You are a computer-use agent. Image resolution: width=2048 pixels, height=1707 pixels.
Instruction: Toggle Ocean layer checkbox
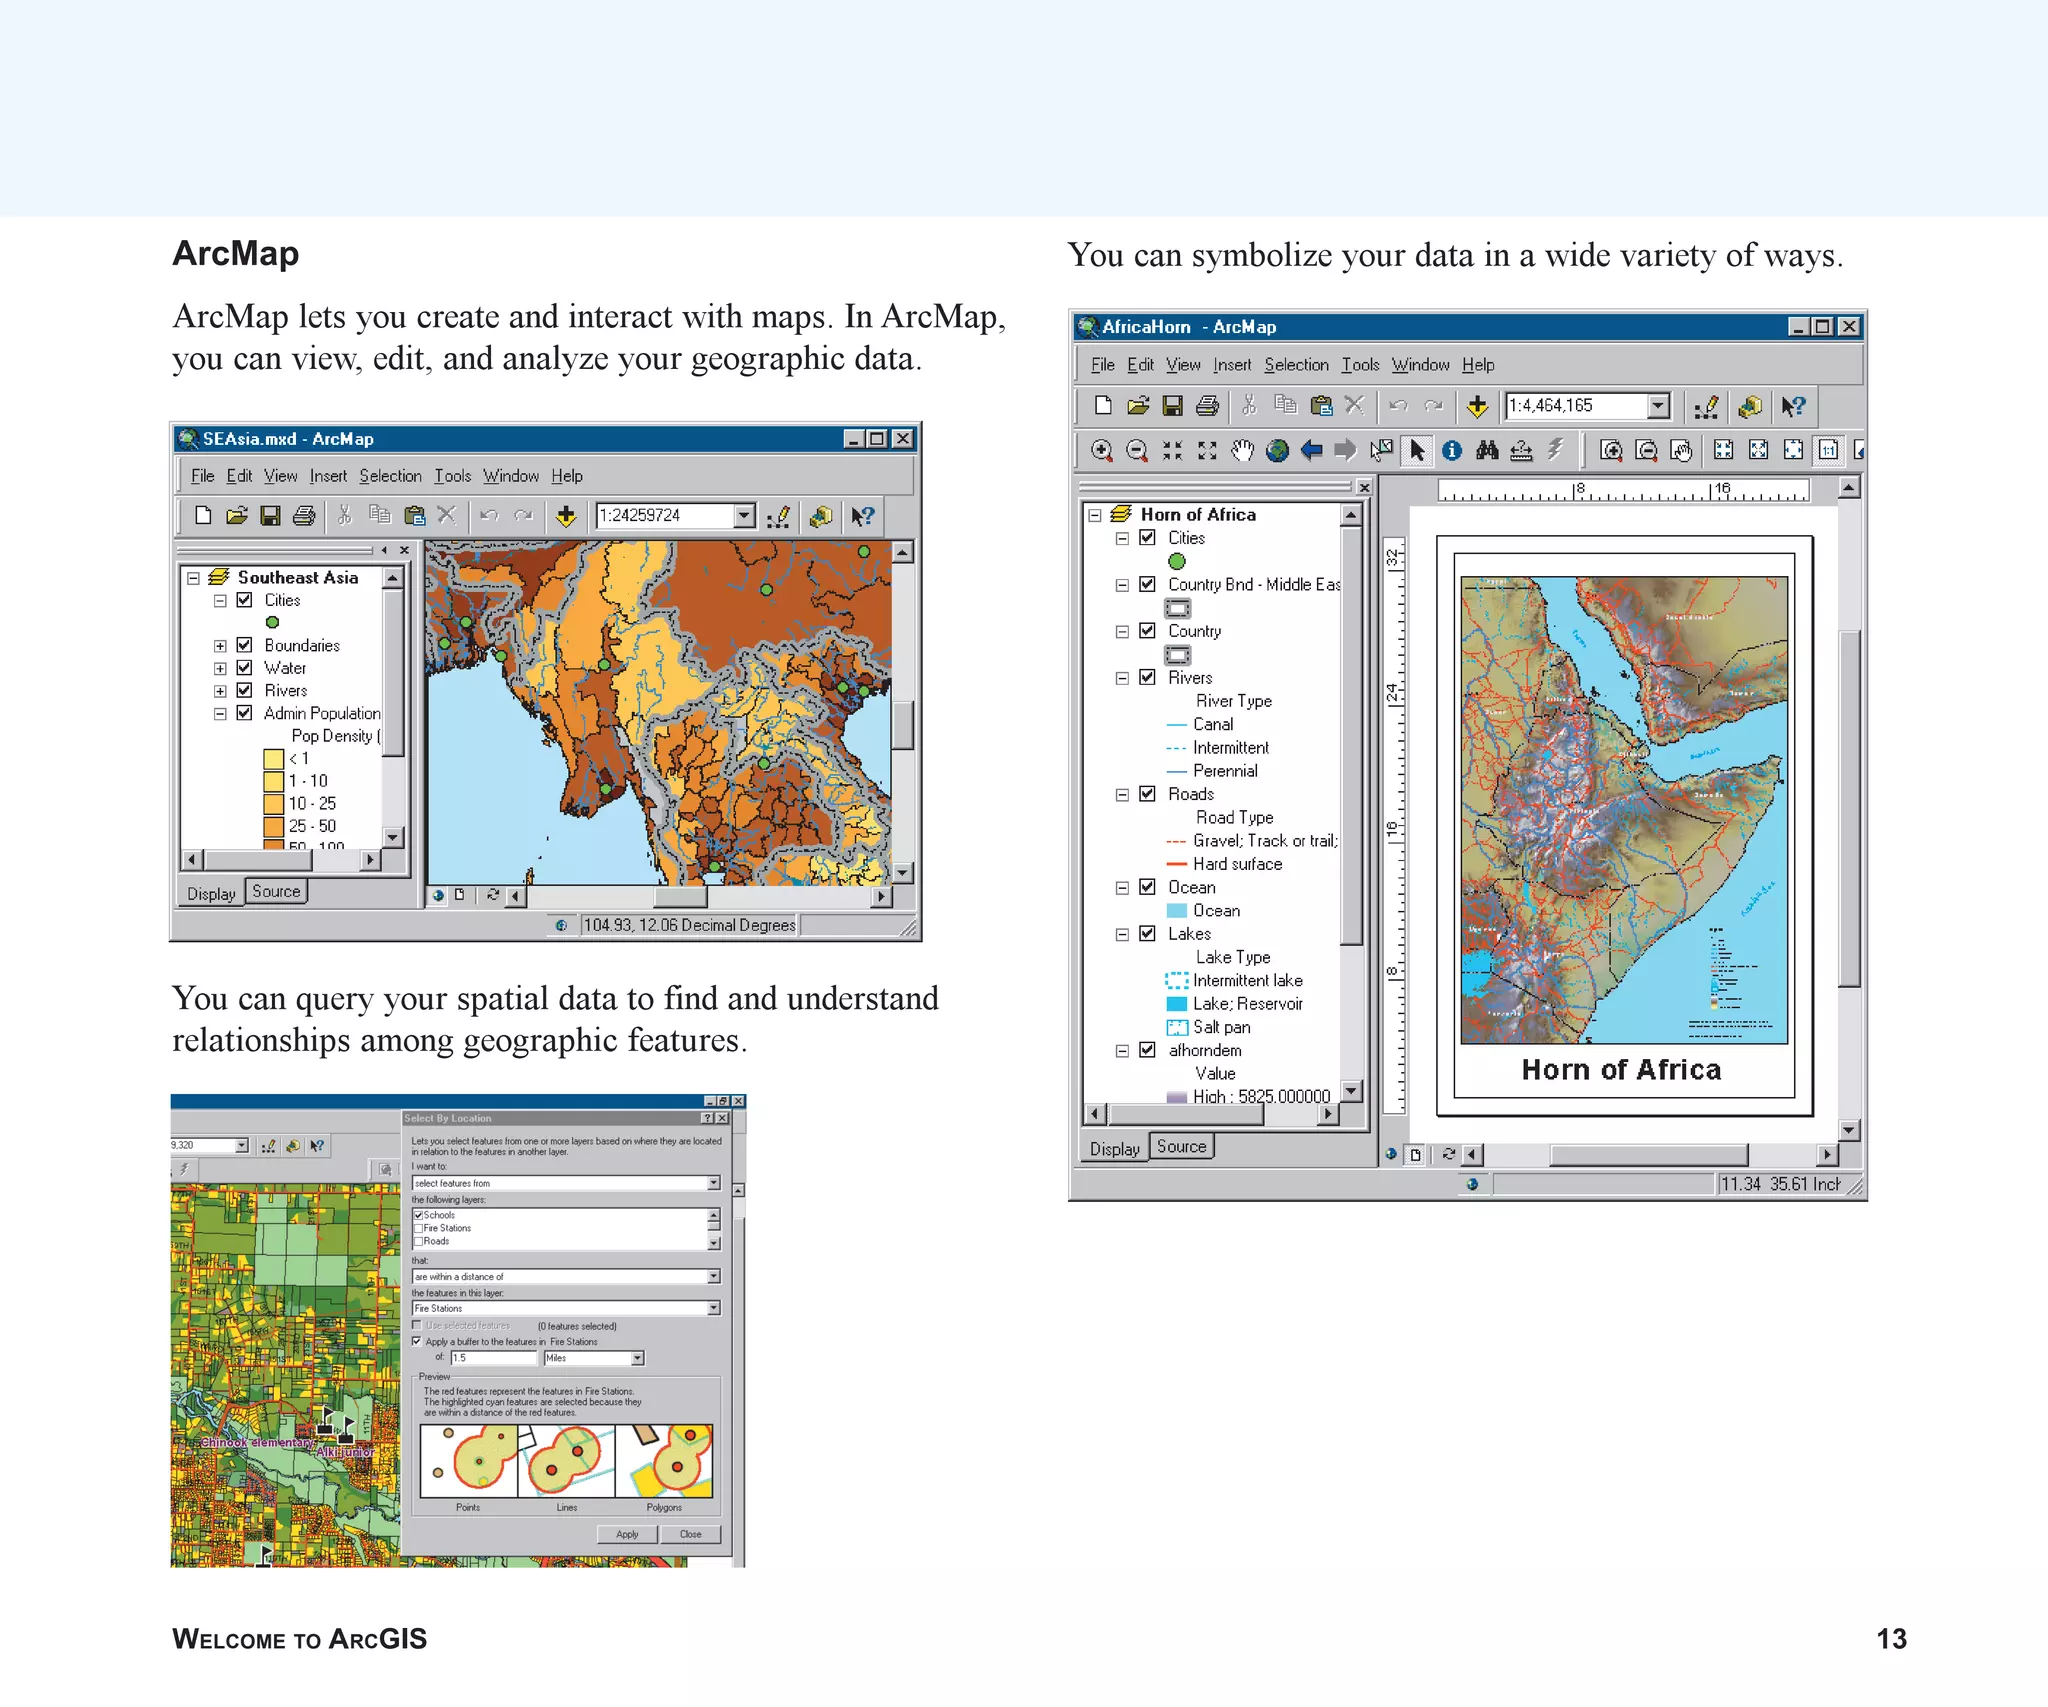(1148, 887)
